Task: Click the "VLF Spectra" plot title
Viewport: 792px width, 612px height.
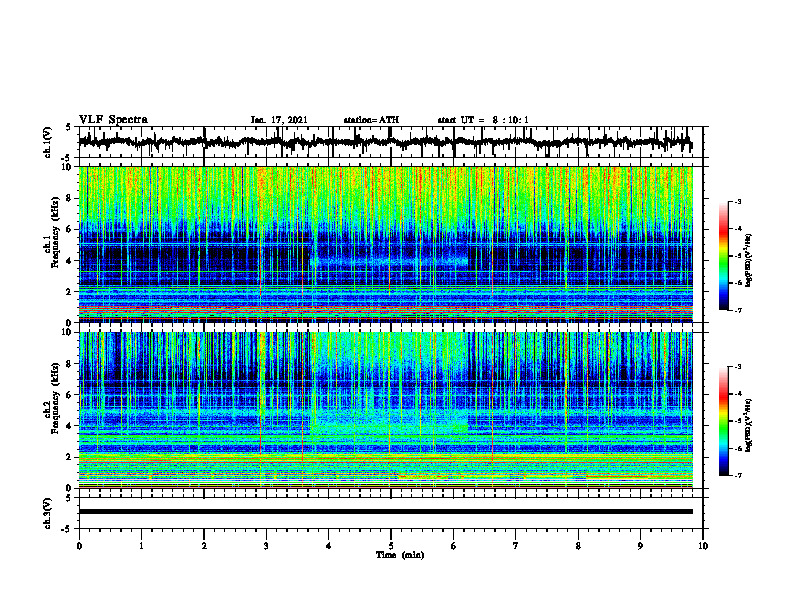Action: click(113, 120)
